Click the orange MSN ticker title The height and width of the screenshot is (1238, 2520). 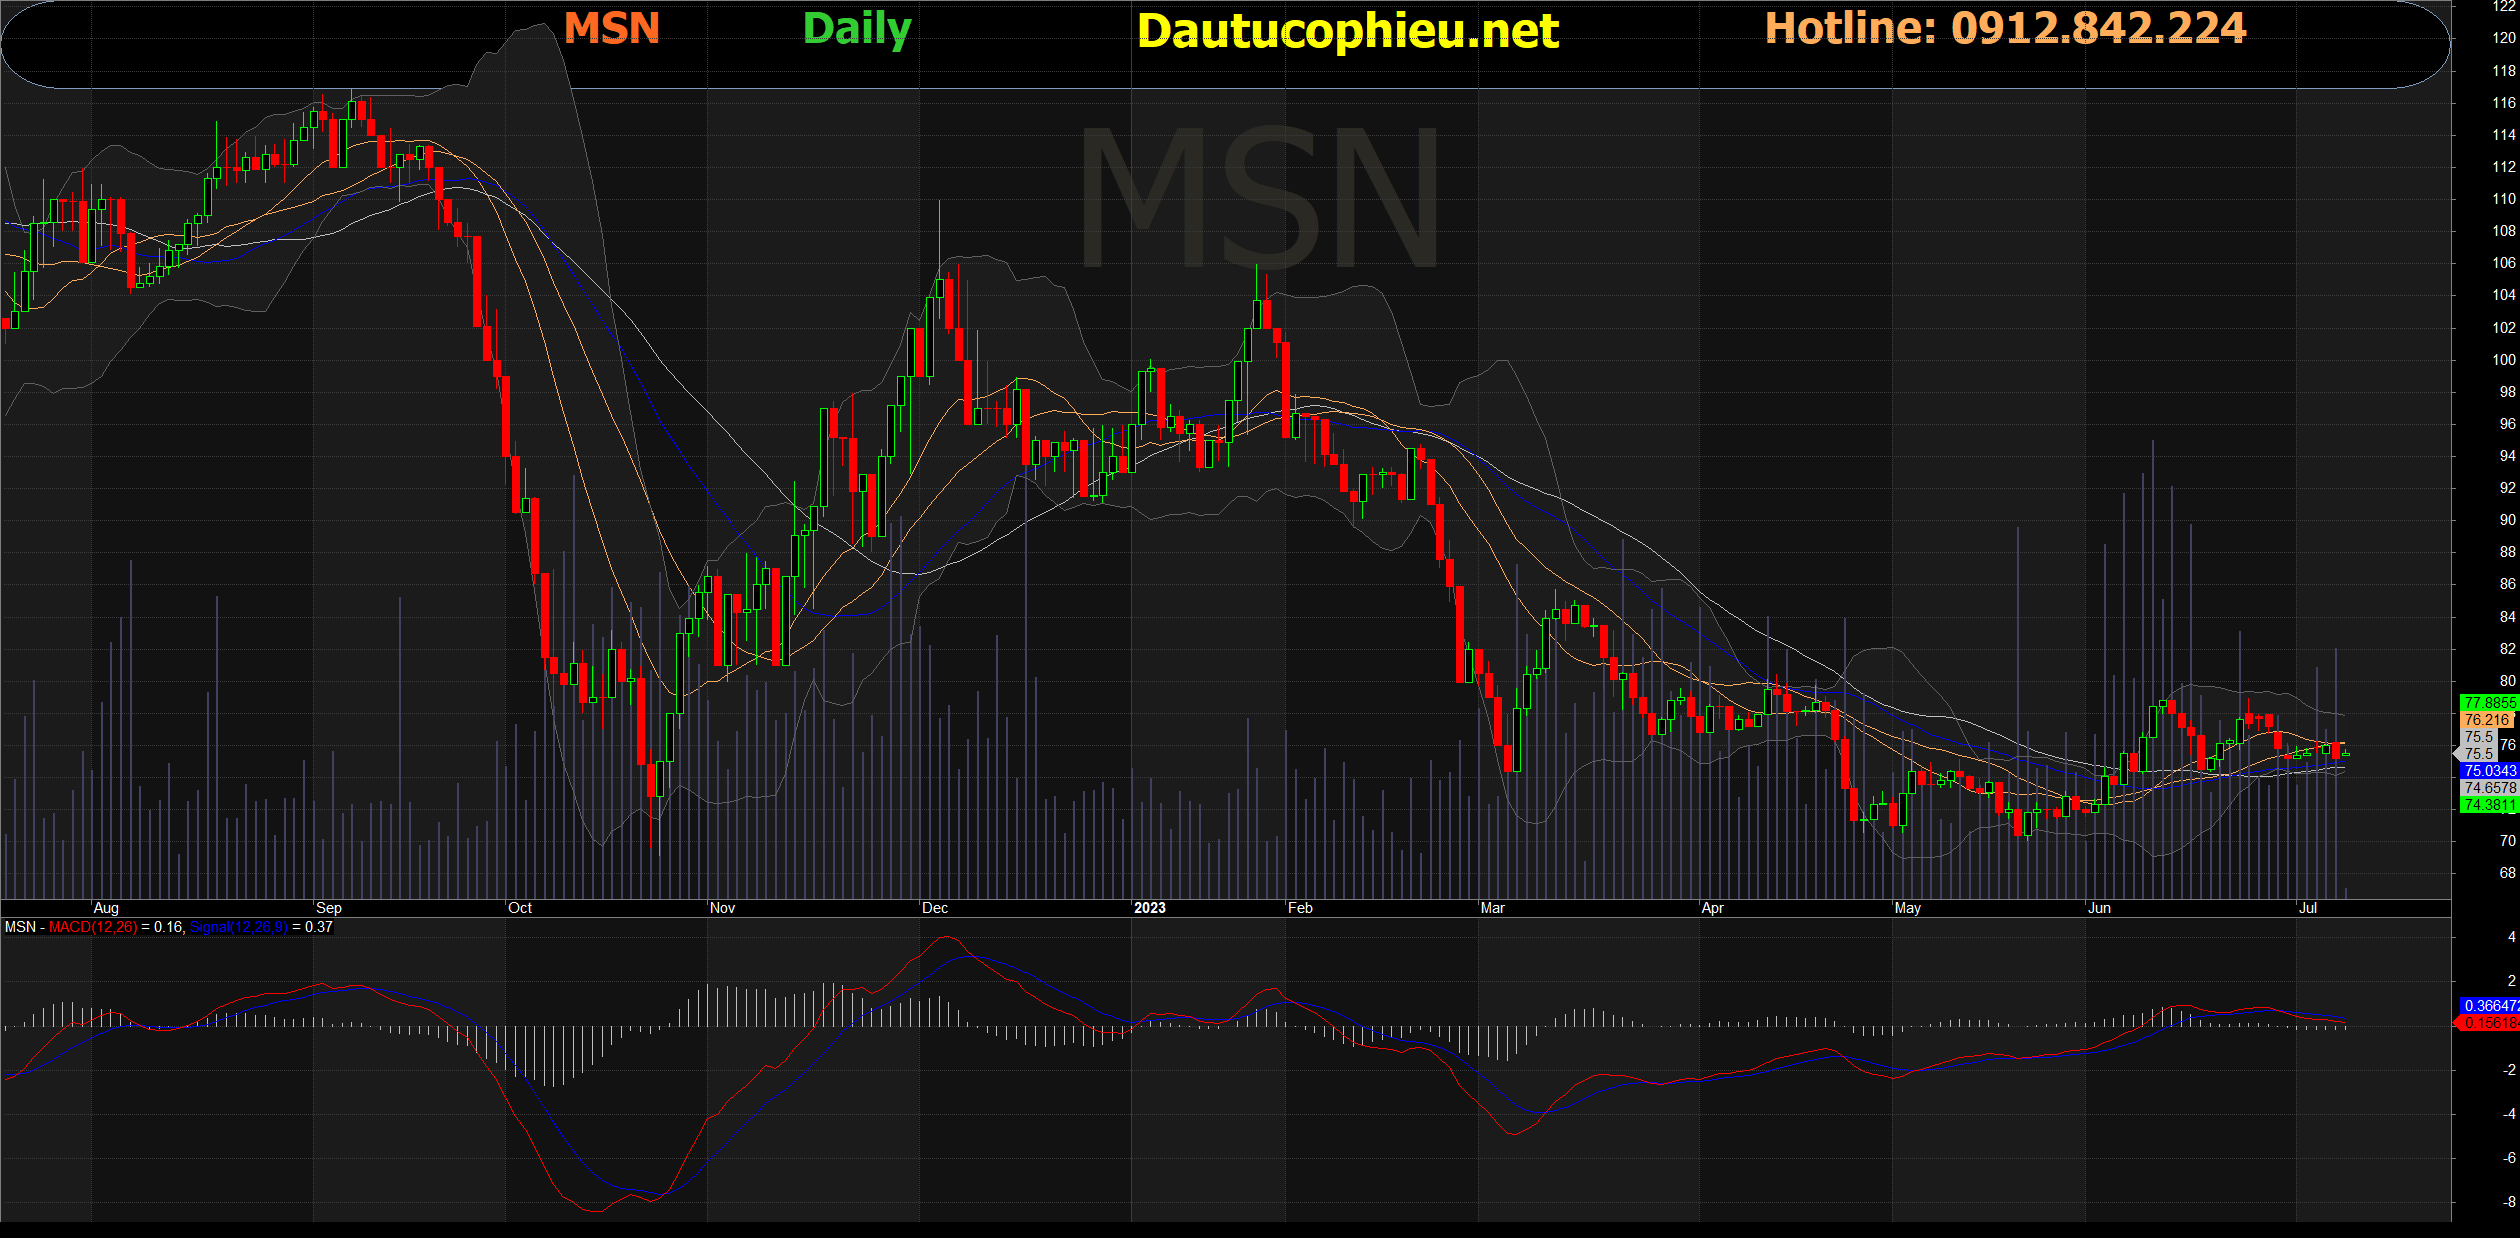coord(612,28)
